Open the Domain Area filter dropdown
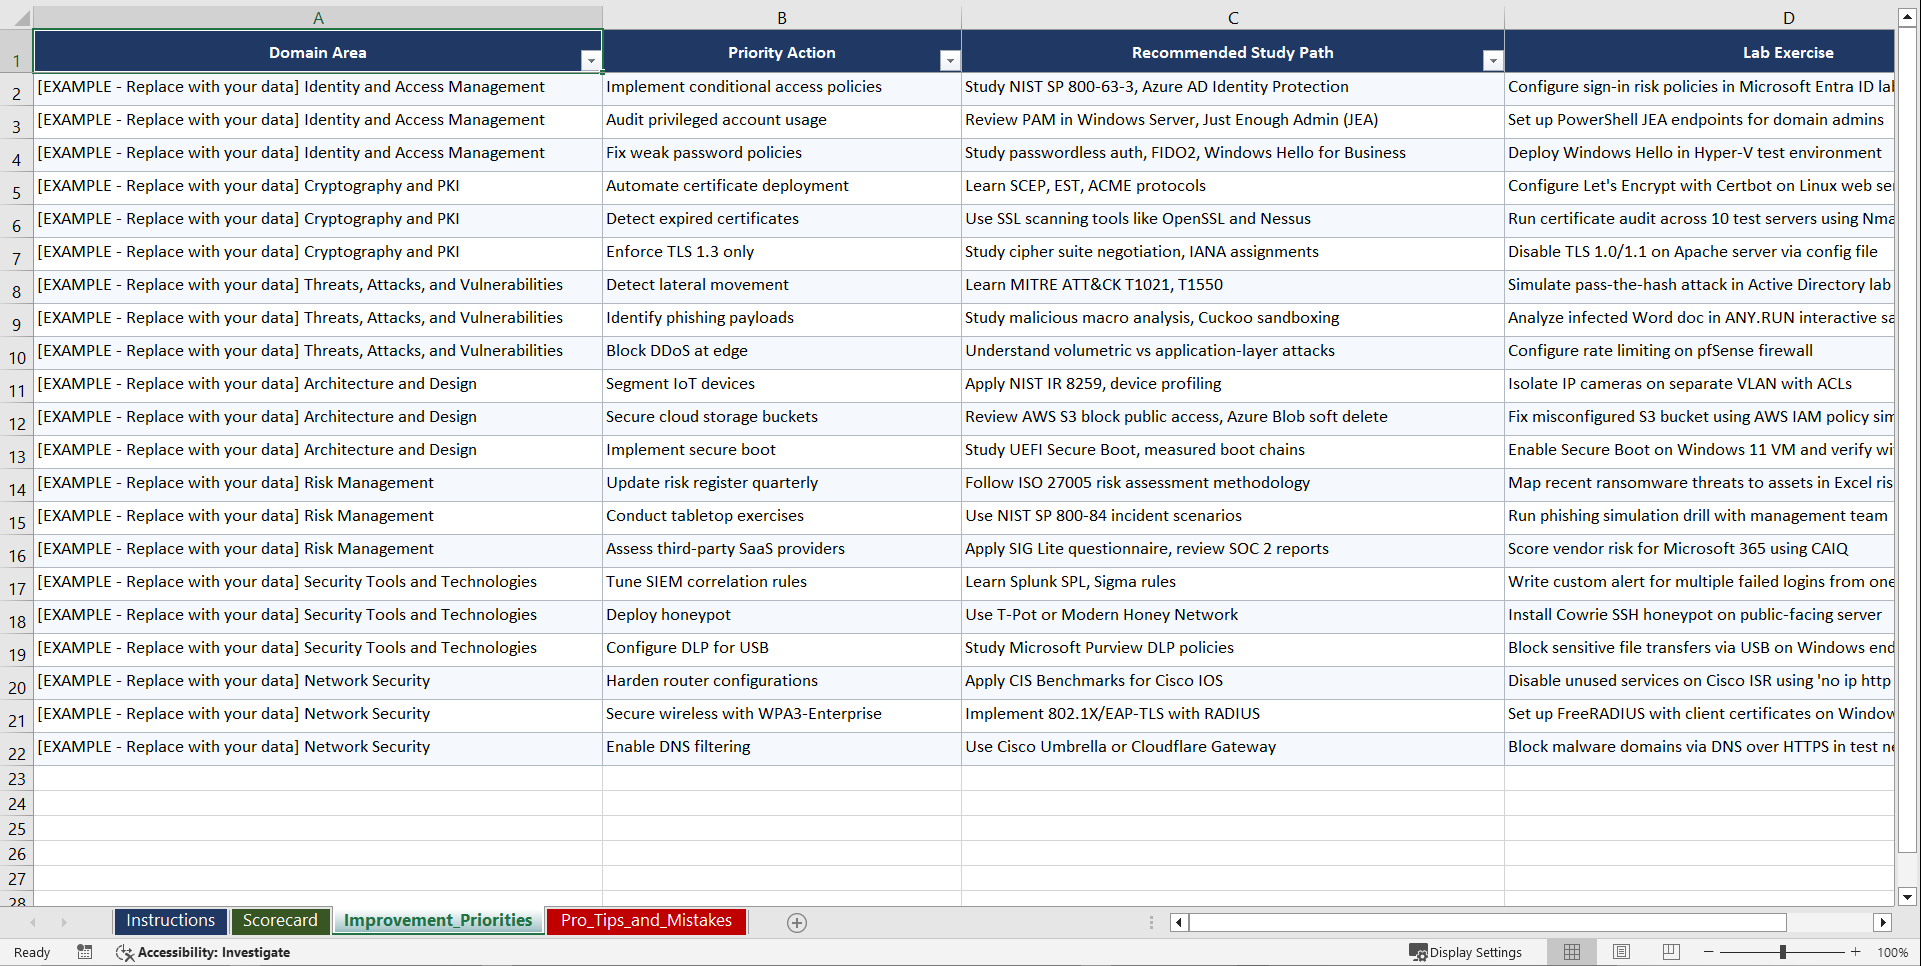The width and height of the screenshot is (1921, 966). [591, 60]
